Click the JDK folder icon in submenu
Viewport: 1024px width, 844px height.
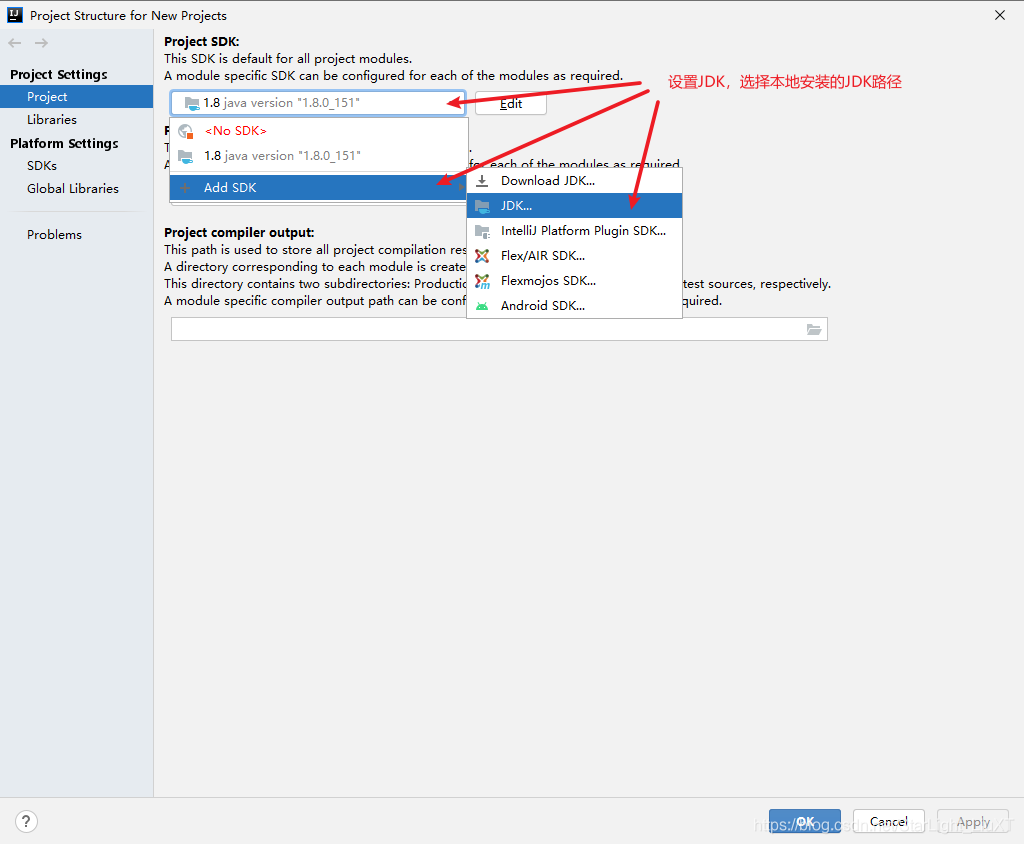(x=482, y=206)
